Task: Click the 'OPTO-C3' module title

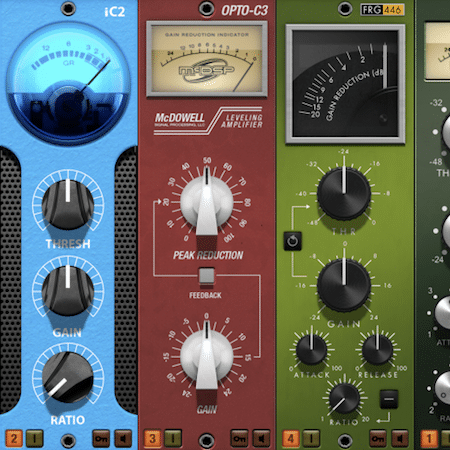Action: [x=245, y=11]
